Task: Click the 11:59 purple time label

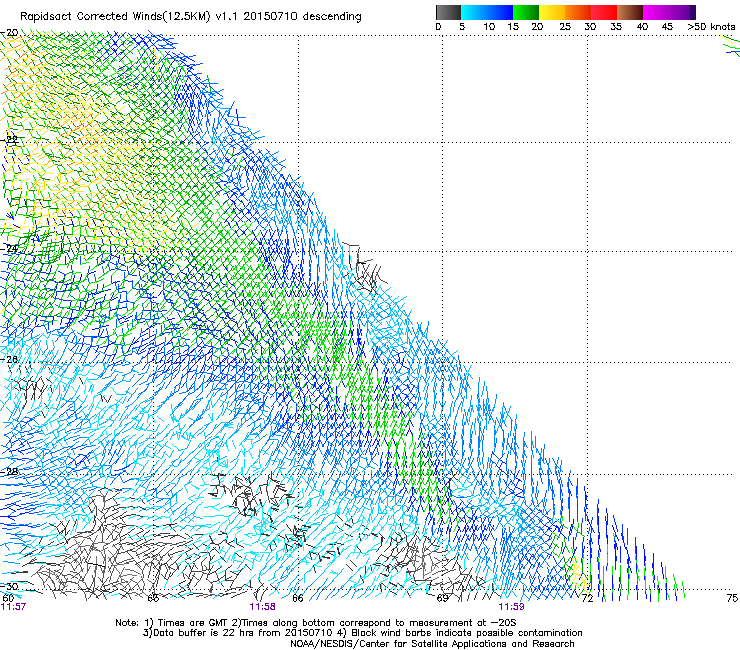Action: point(512,607)
